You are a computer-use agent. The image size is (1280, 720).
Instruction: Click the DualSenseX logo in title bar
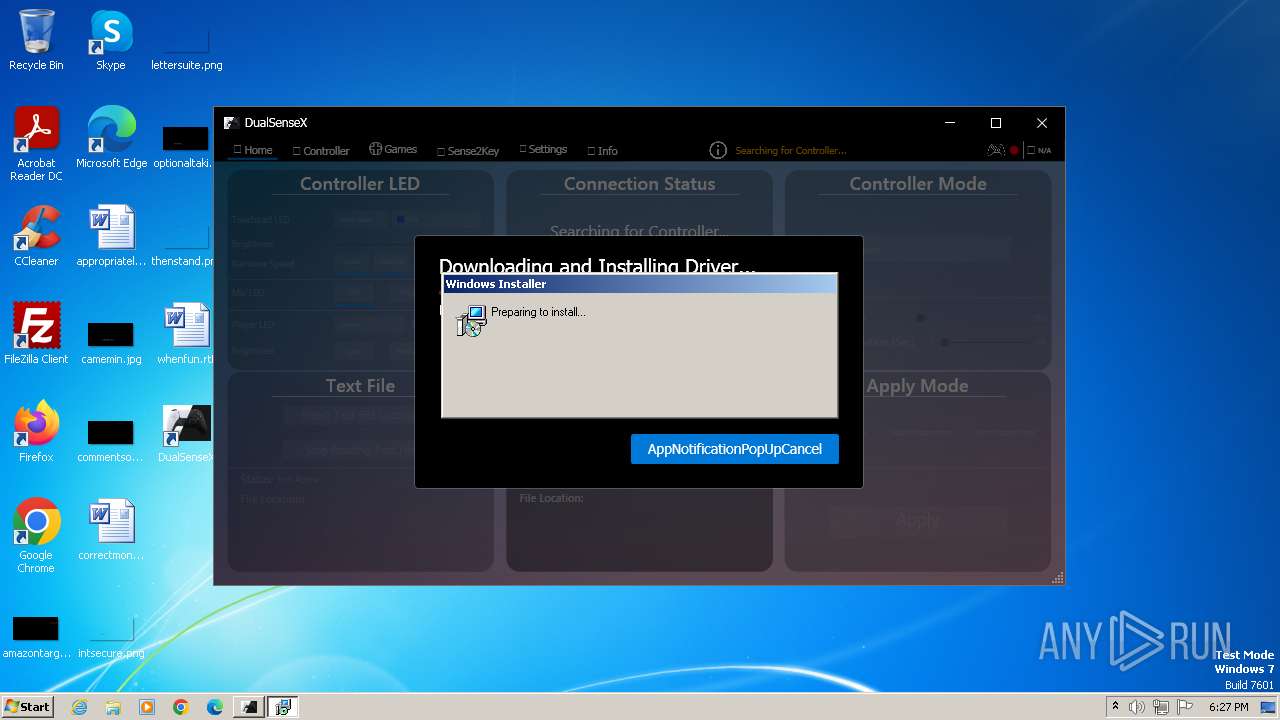[230, 123]
